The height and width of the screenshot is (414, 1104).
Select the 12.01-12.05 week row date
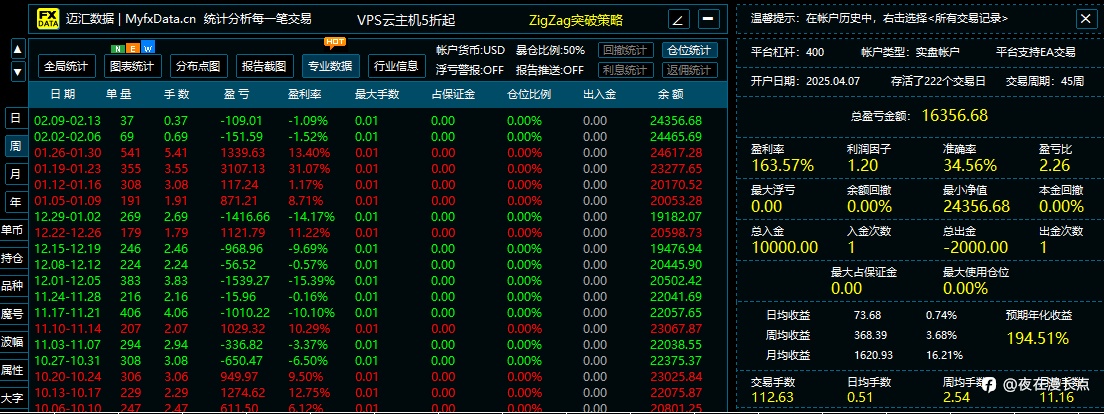(67, 280)
